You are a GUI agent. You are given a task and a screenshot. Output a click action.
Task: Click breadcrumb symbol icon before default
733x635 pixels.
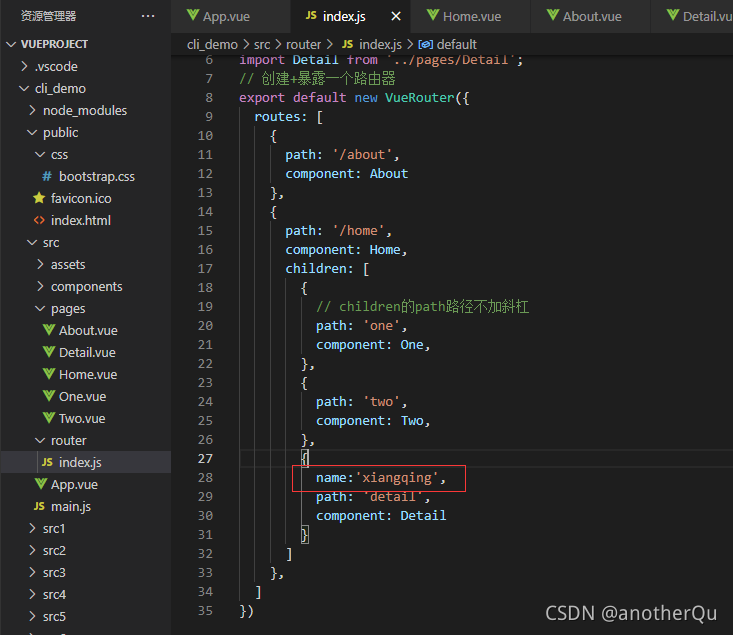425,44
